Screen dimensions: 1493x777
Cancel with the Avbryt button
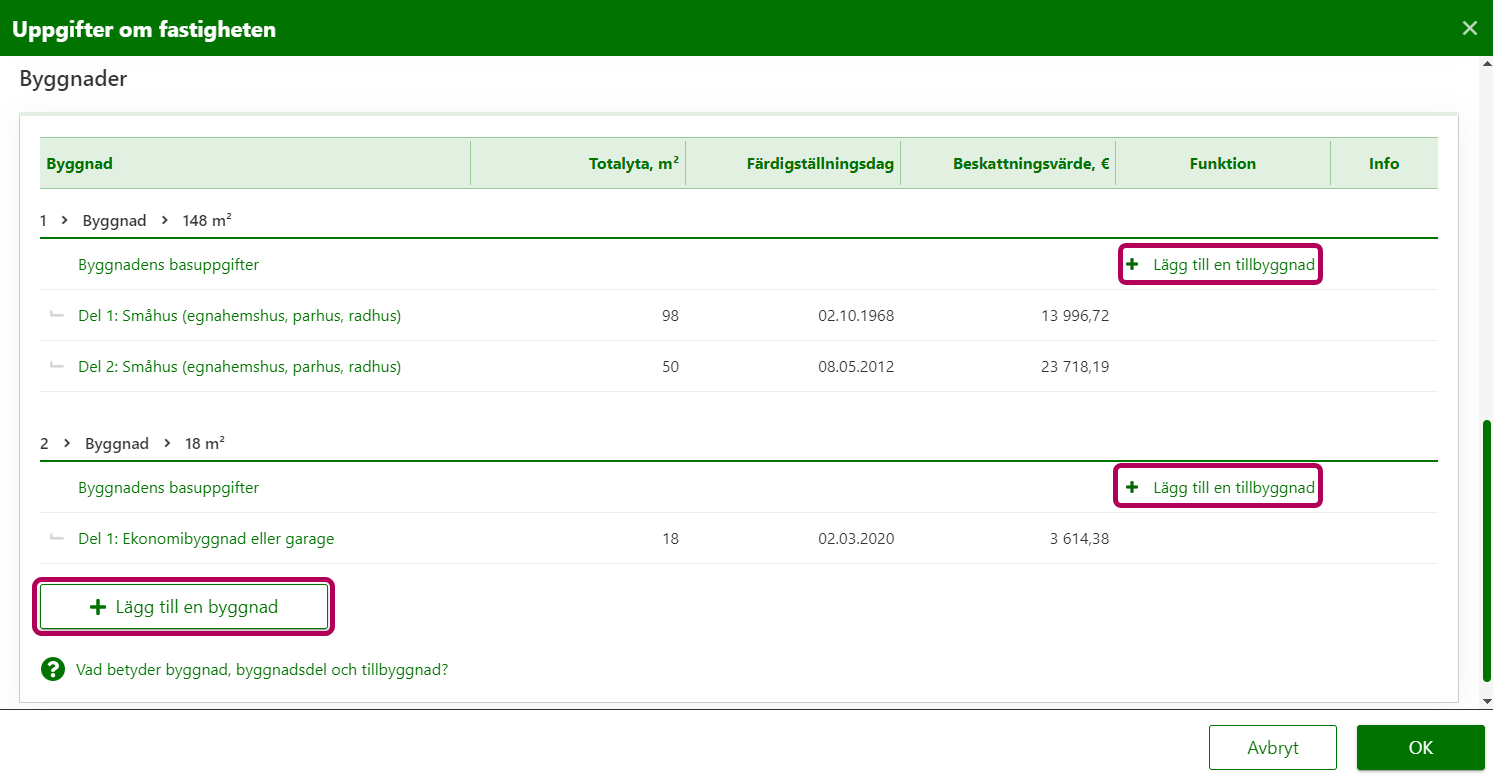point(1272,747)
